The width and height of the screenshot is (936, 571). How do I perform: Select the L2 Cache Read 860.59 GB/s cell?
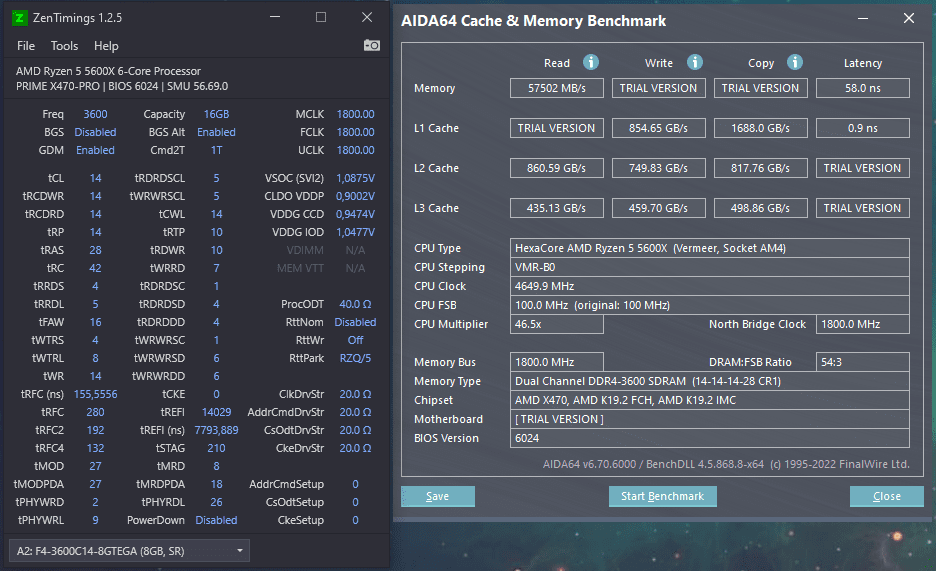coord(556,168)
